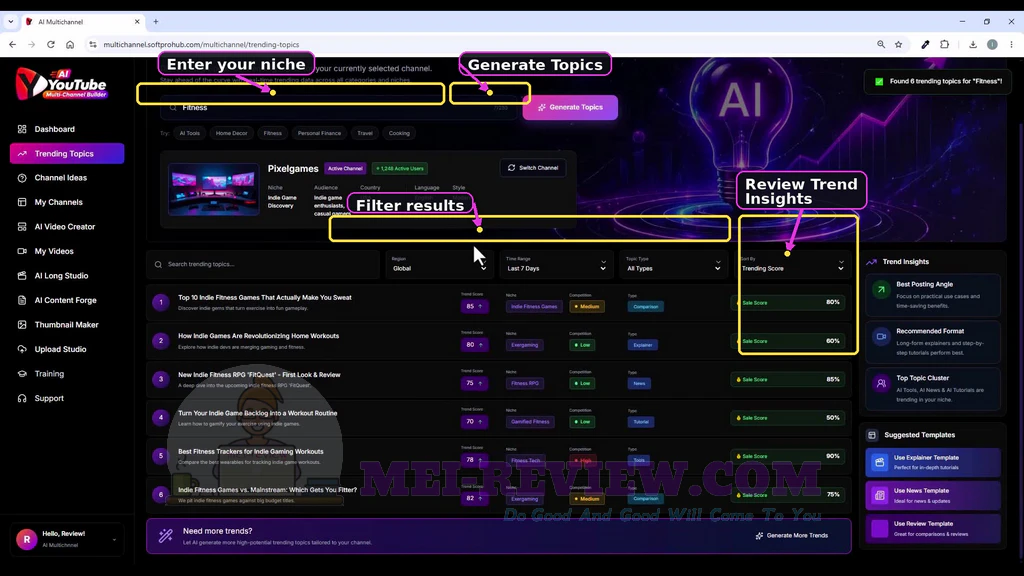Click the browser reload icon
The height and width of the screenshot is (576, 1024).
[50, 44]
